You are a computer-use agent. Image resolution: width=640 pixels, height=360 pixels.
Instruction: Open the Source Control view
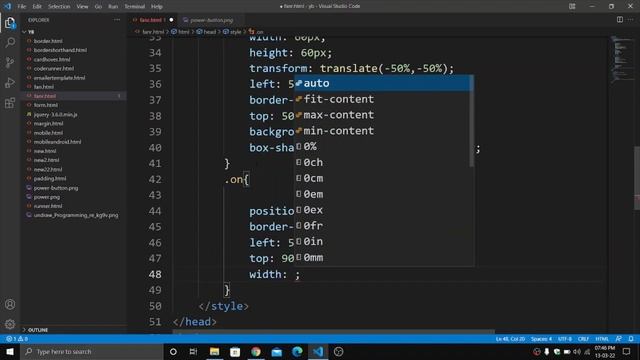pyautogui.click(x=10, y=62)
